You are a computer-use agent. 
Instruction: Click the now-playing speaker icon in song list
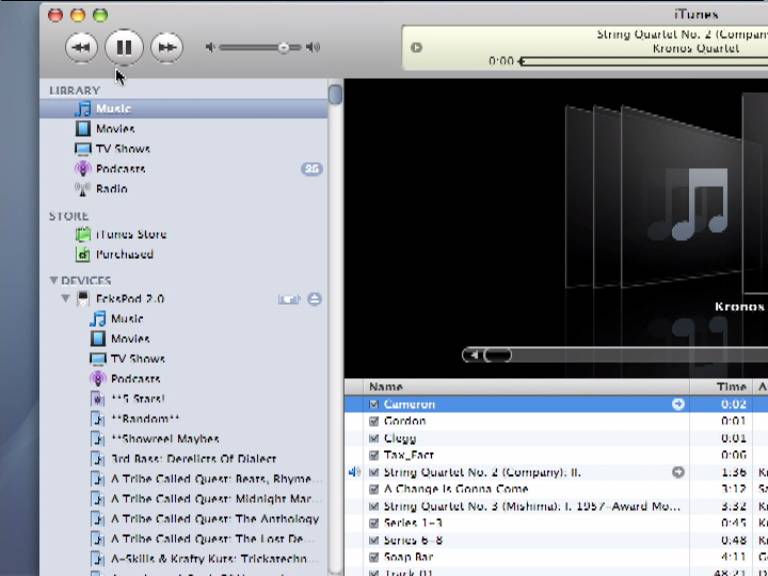(355, 472)
